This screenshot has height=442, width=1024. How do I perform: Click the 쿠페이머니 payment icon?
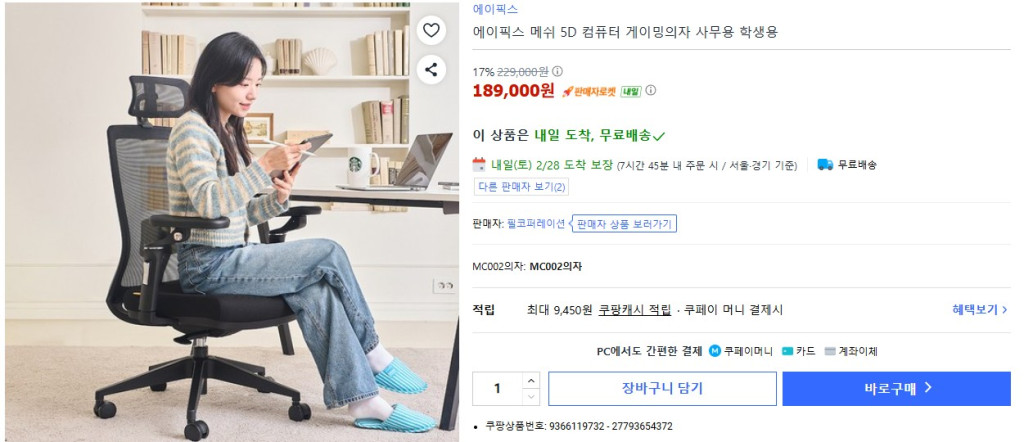click(714, 351)
